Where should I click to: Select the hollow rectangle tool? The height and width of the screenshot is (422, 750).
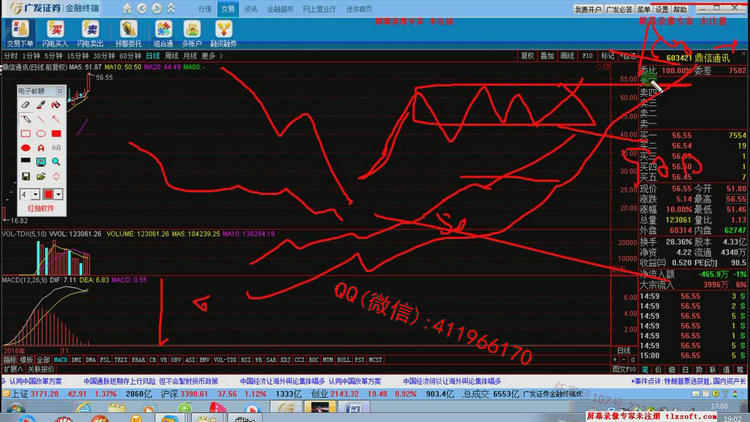[x=26, y=133]
